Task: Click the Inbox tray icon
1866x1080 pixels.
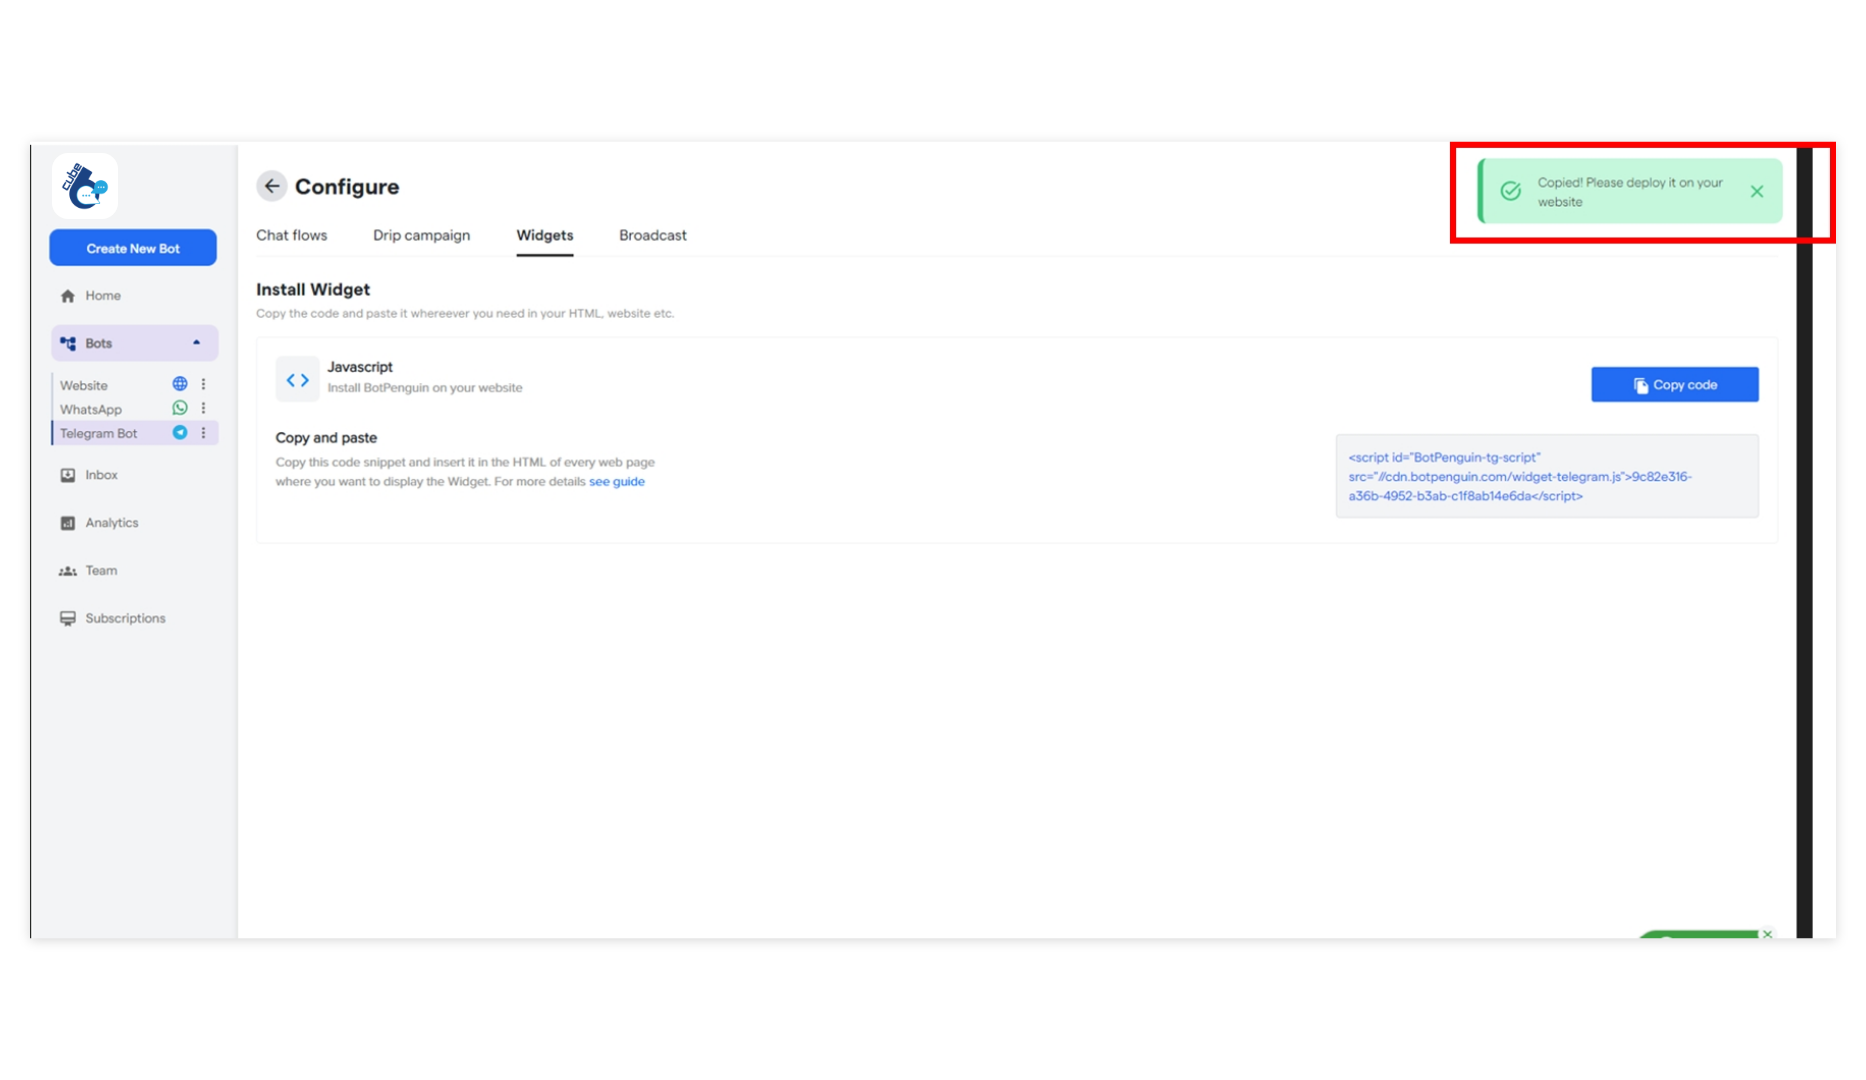Action: pos(68,475)
